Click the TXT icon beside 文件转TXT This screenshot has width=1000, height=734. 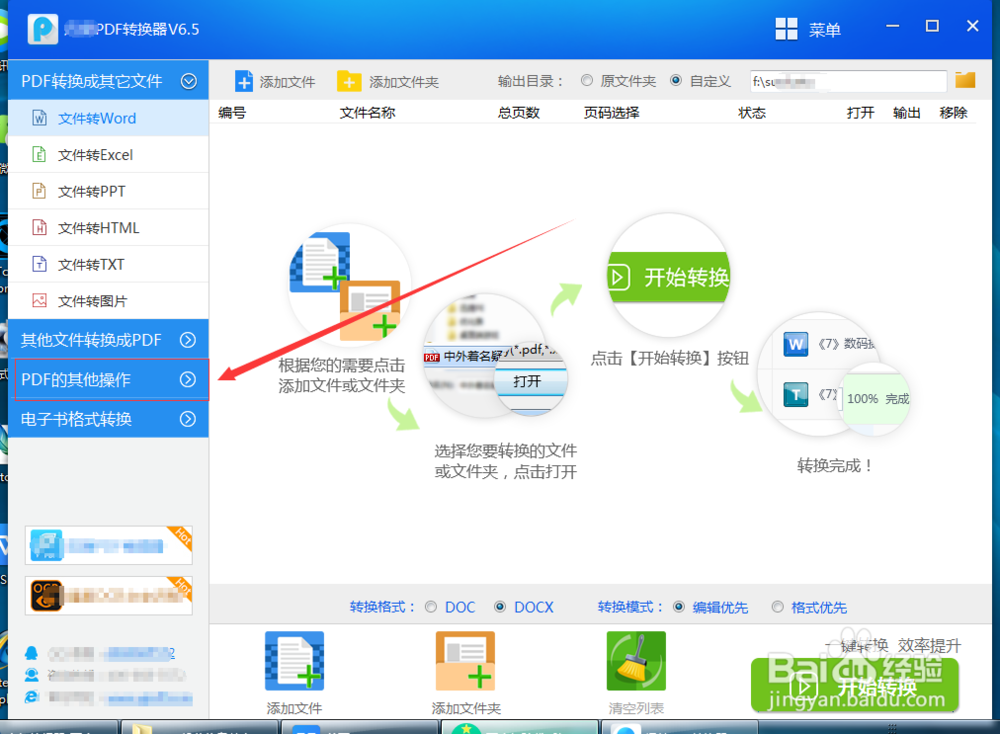point(40,264)
